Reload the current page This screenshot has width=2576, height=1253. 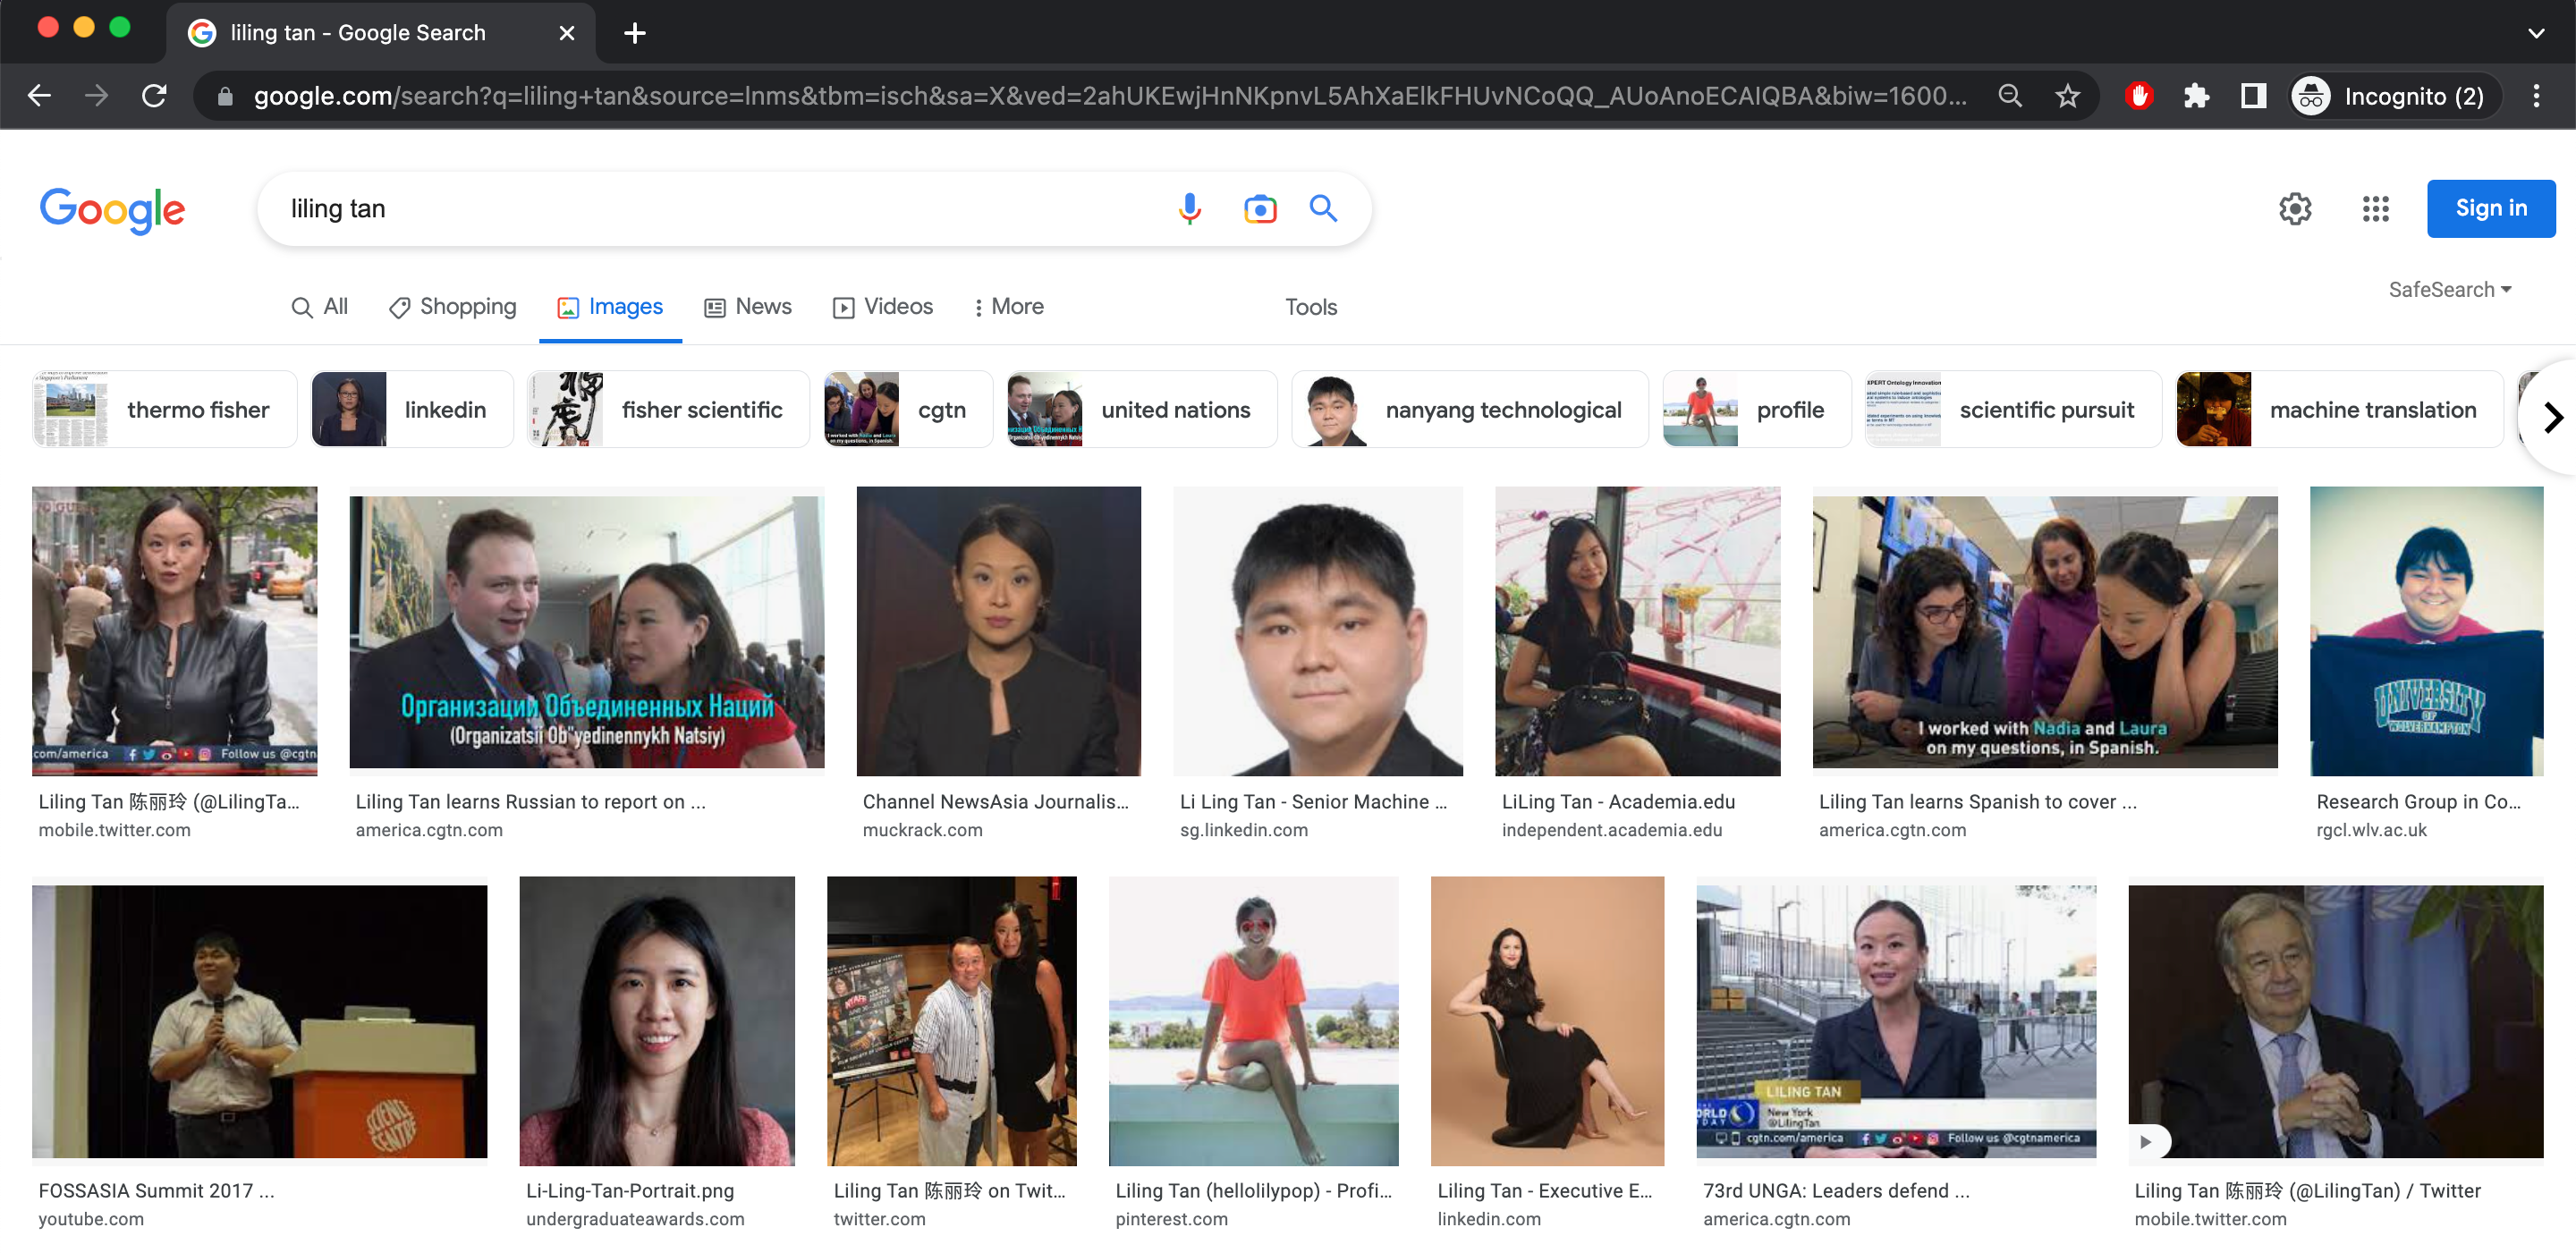coord(154,96)
